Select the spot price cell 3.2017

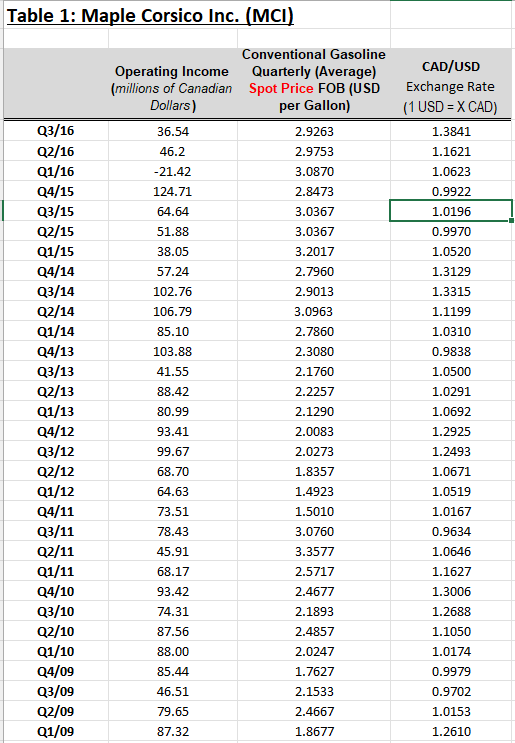pyautogui.click(x=314, y=251)
